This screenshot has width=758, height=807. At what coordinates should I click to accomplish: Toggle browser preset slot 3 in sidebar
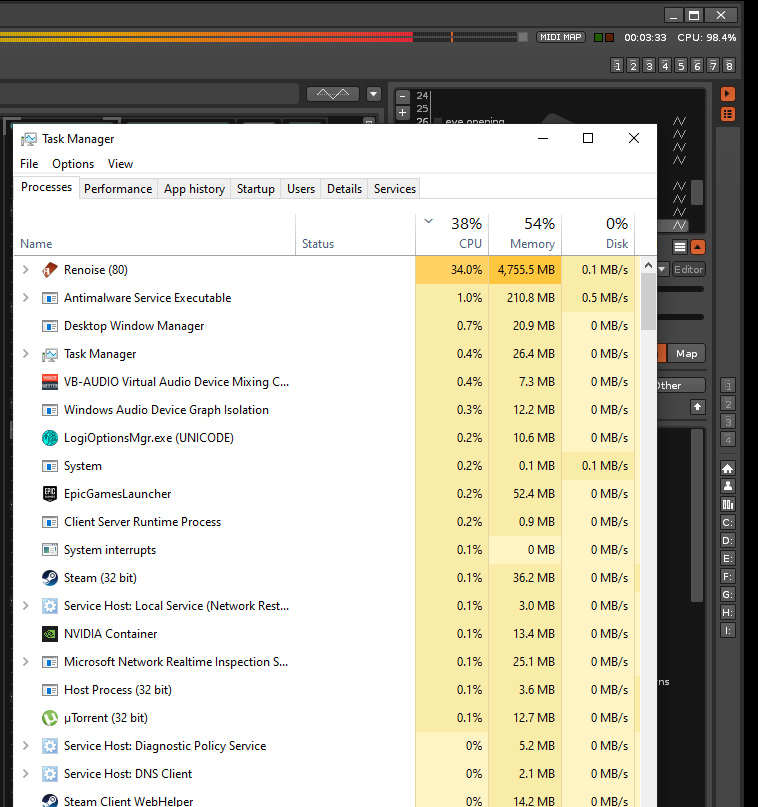(728, 422)
